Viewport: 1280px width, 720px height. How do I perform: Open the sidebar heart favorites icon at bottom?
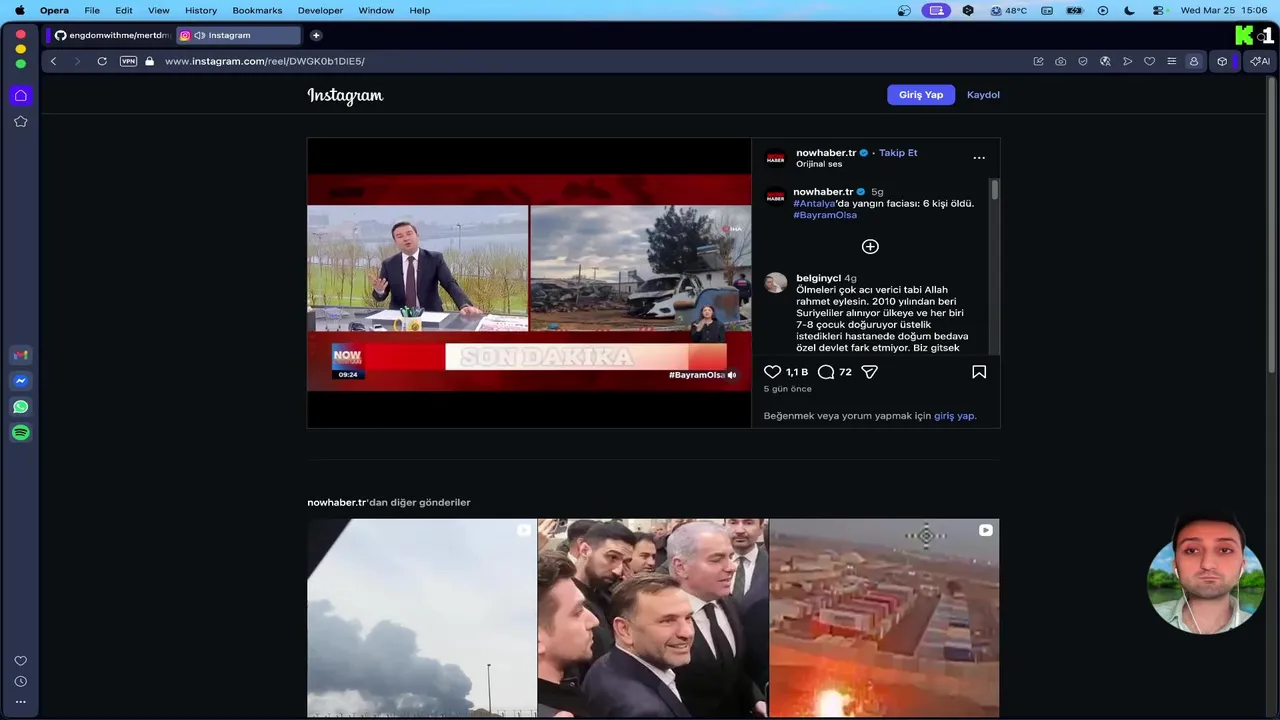[20, 661]
